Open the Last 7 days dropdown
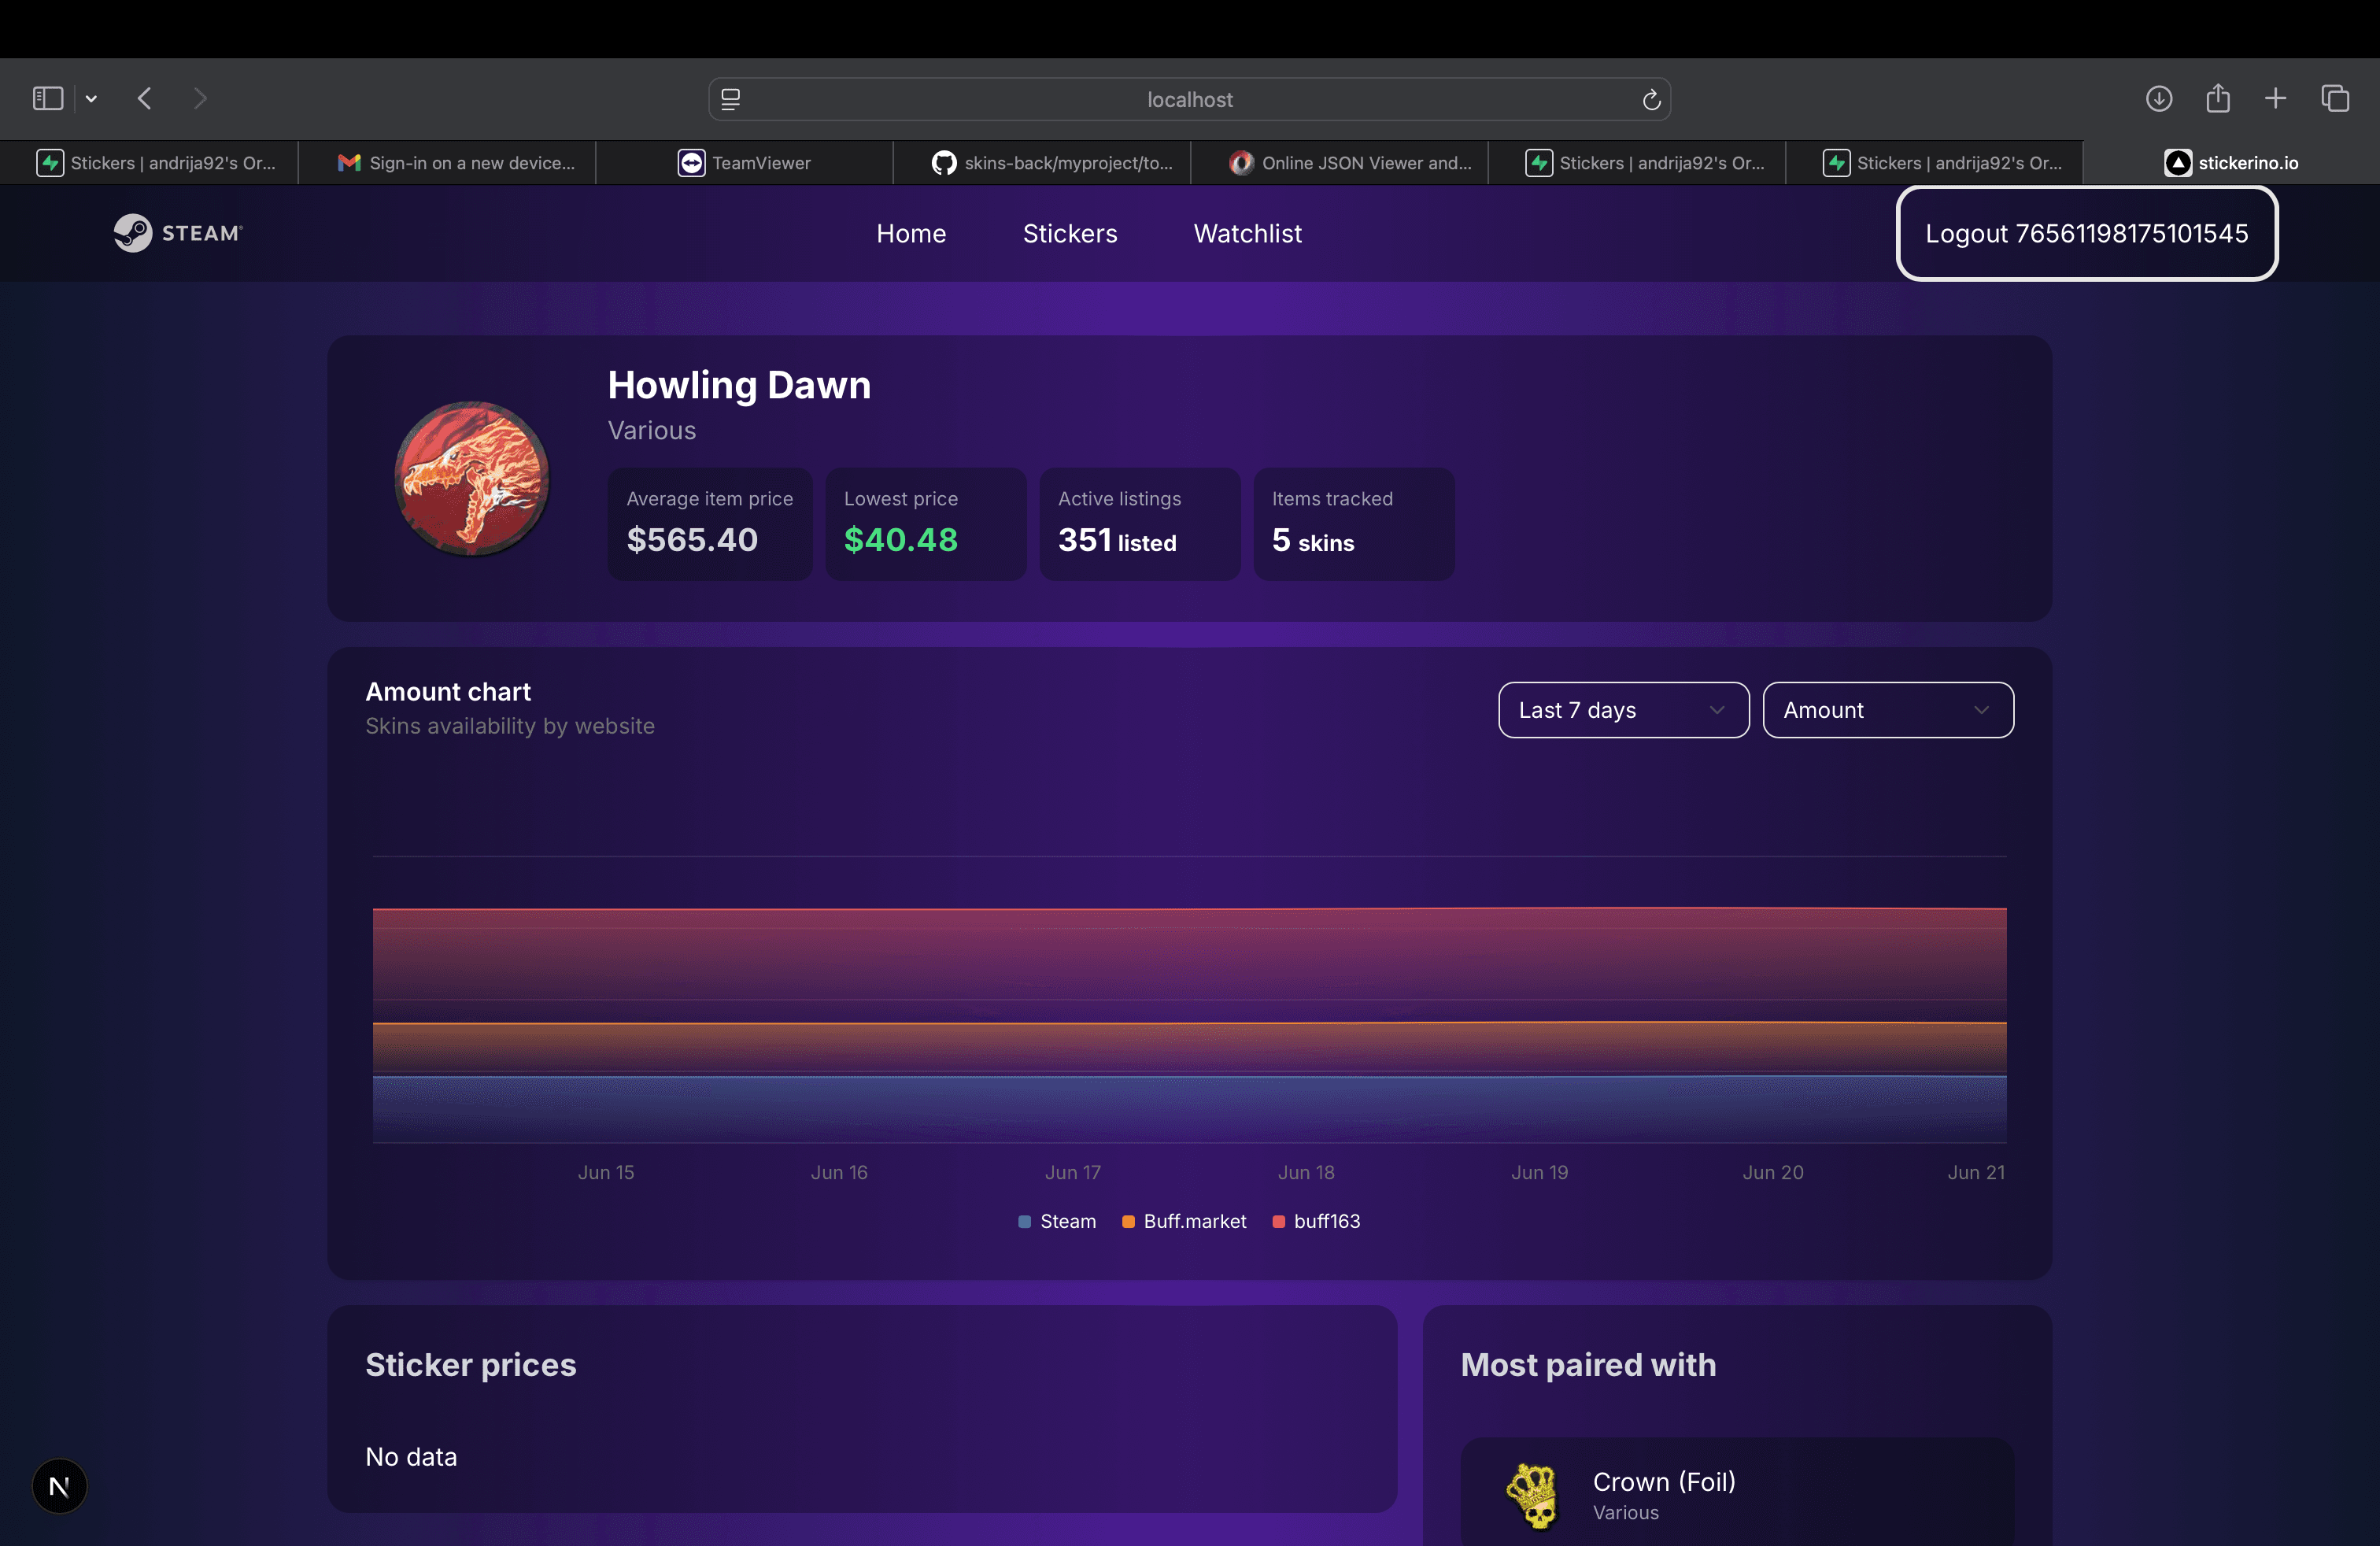This screenshot has height=1546, width=2380. (x=1624, y=710)
